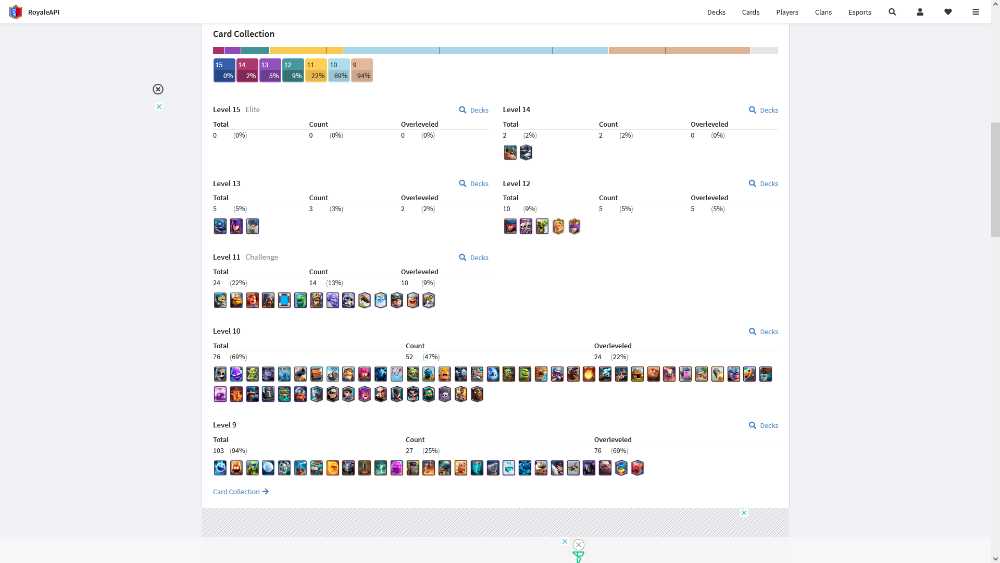1000x563 pixels.
Task: Open Decks search for Level 15
Action: [473, 110]
